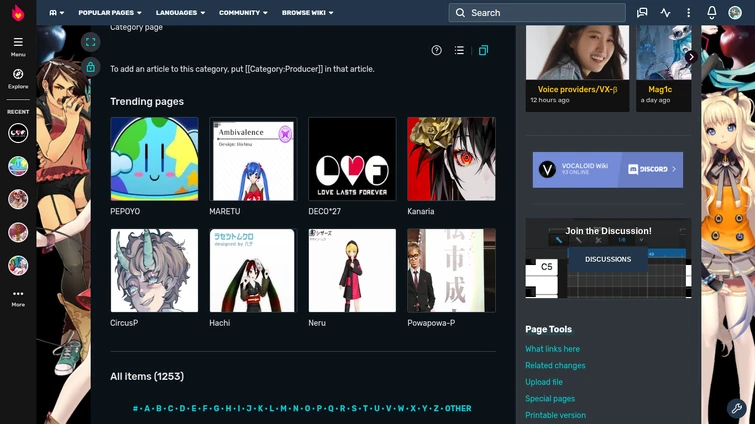Viewport: 755px width, 424px height.
Task: Switch to list view icon
Action: [459, 50]
